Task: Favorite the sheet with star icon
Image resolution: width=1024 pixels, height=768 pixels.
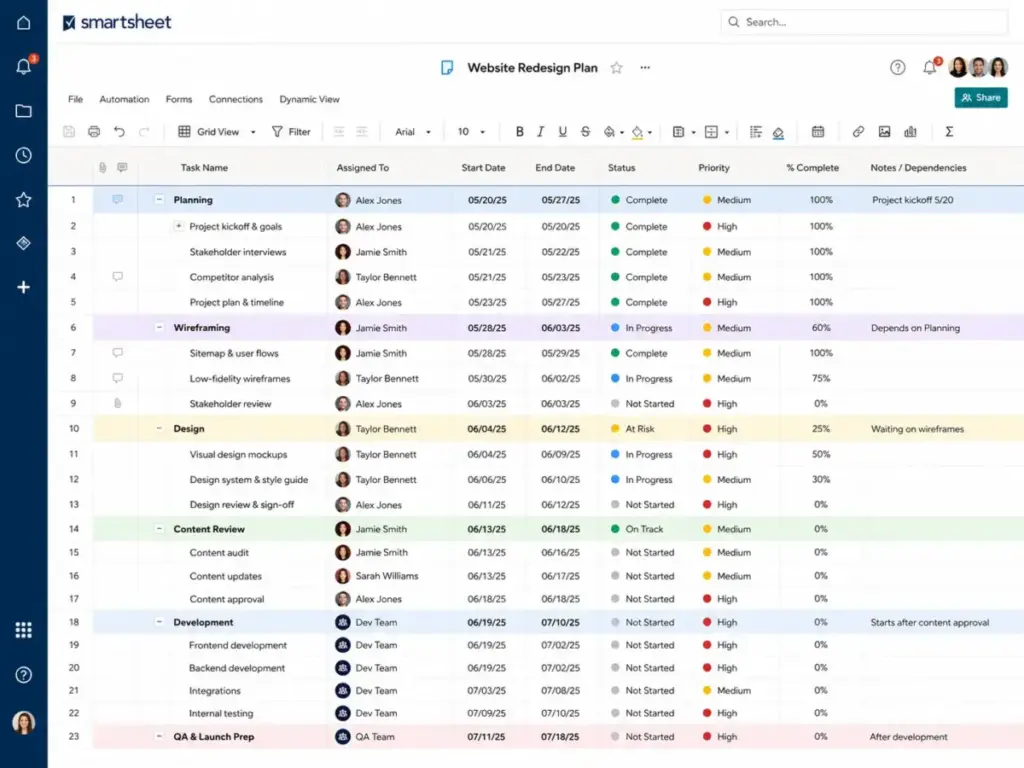Action: pyautogui.click(x=616, y=68)
